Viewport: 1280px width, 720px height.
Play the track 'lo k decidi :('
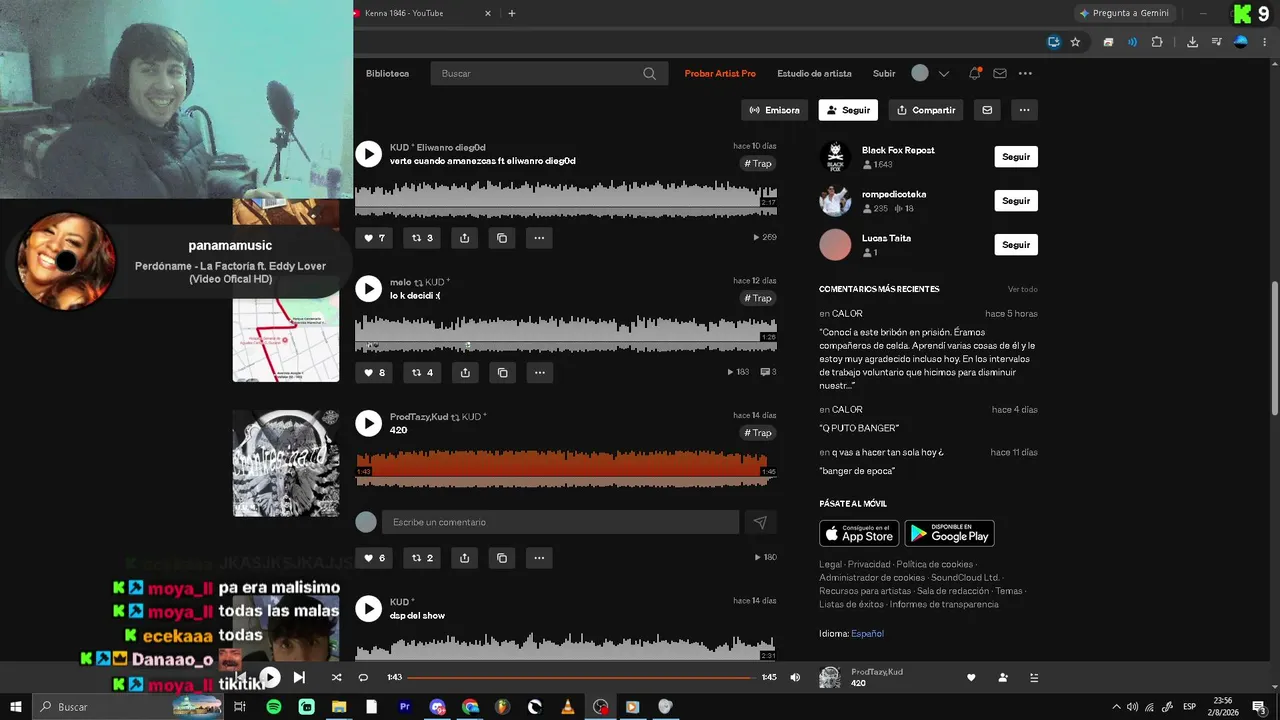[369, 289]
